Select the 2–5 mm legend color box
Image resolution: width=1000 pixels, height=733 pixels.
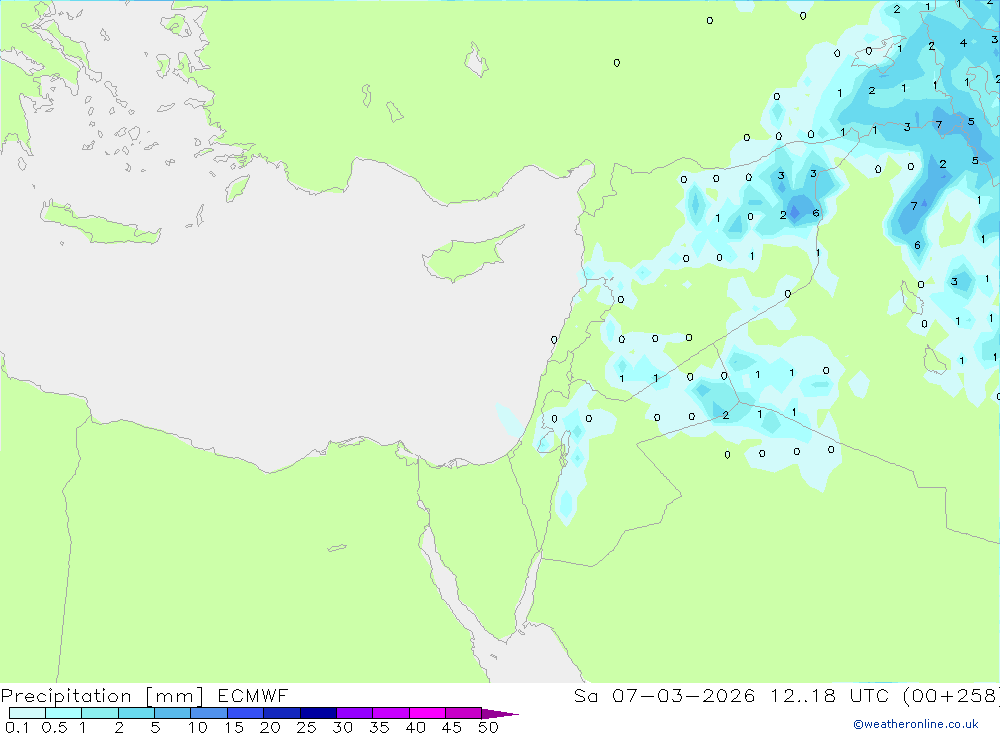pos(136,713)
